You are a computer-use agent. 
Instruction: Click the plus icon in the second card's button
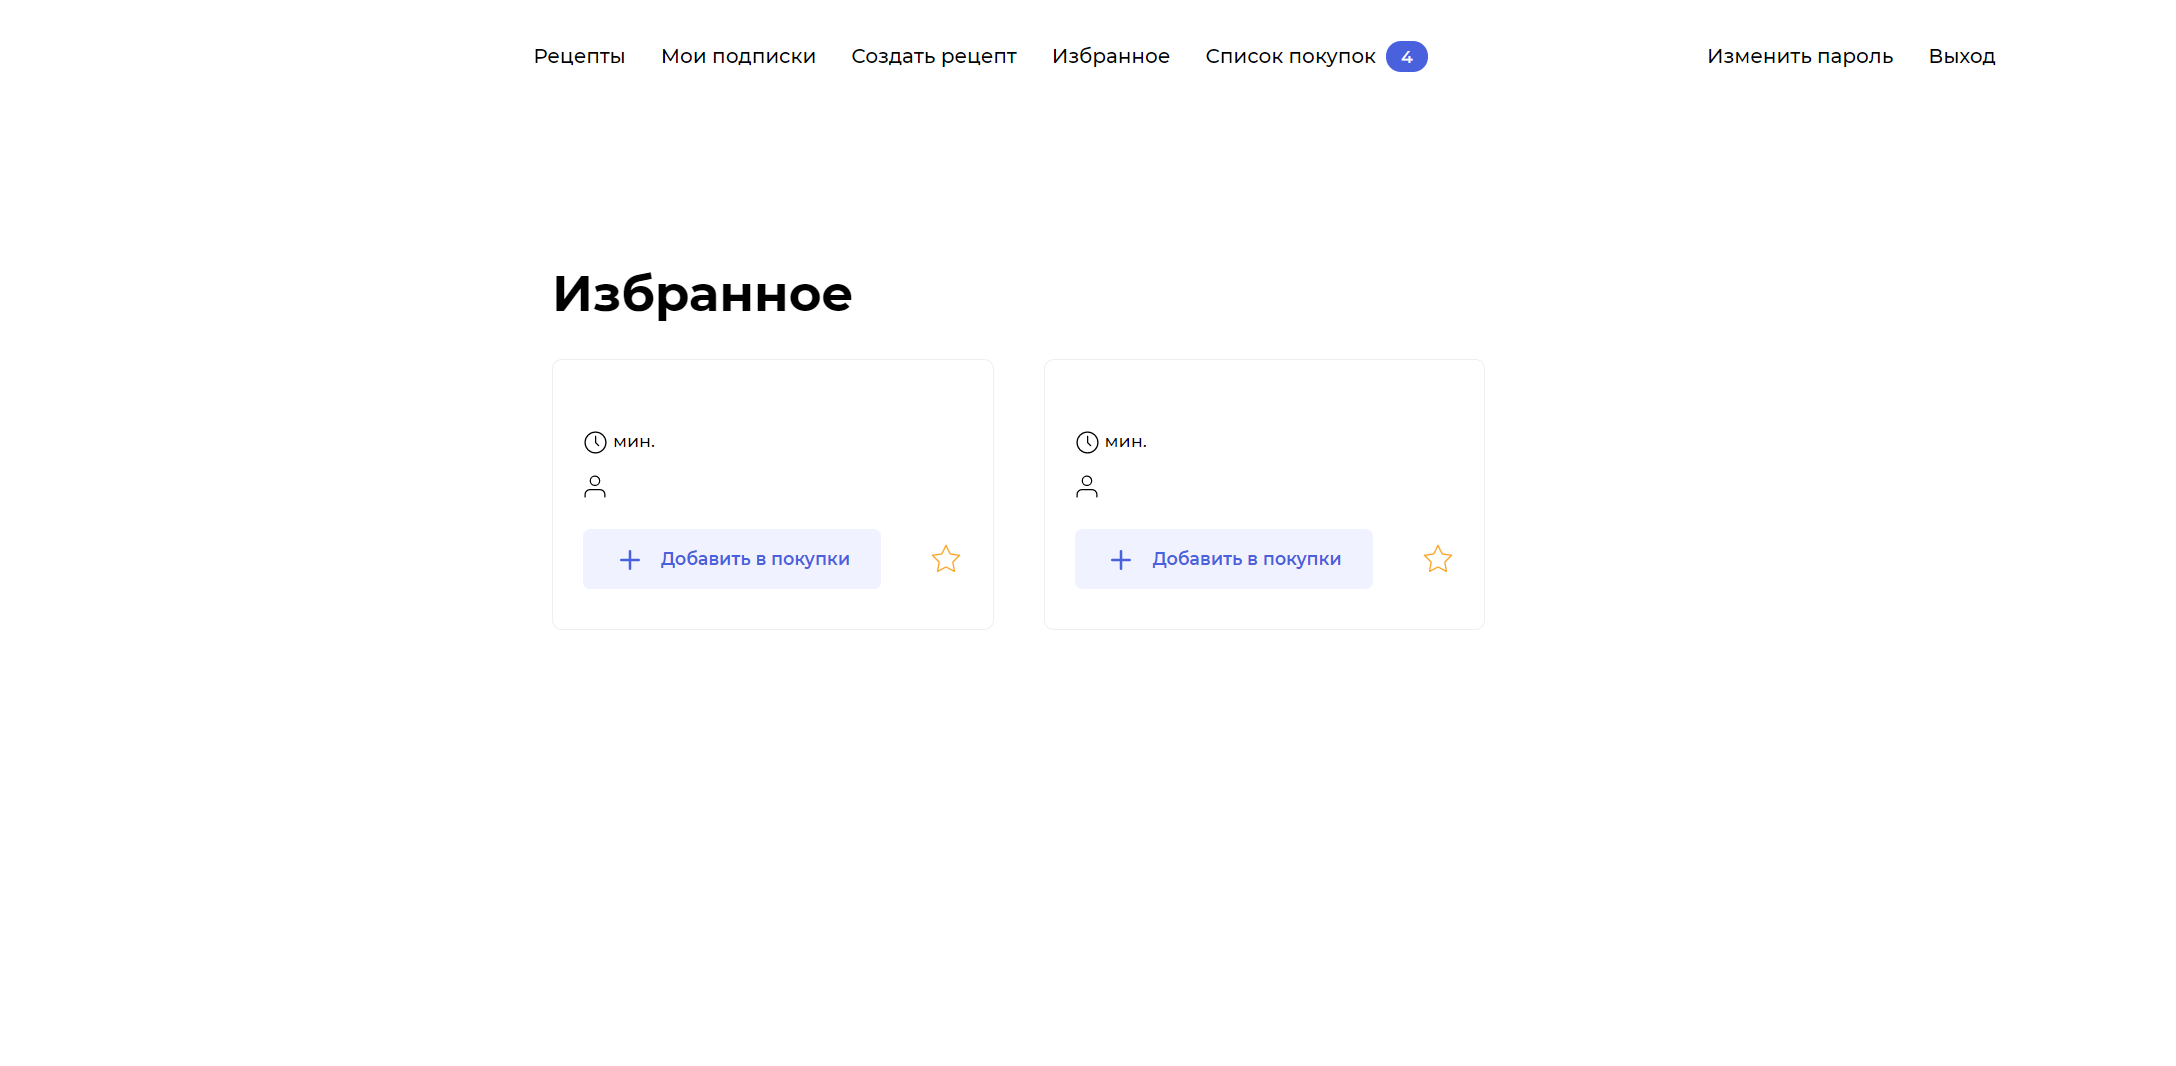click(1121, 560)
